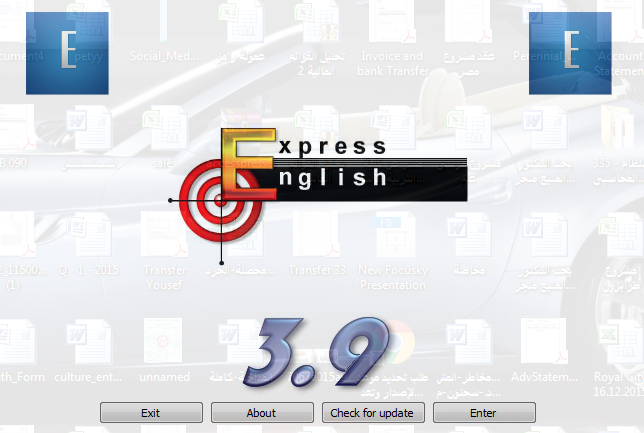
Task: Click the Exit button
Action: 151,412
